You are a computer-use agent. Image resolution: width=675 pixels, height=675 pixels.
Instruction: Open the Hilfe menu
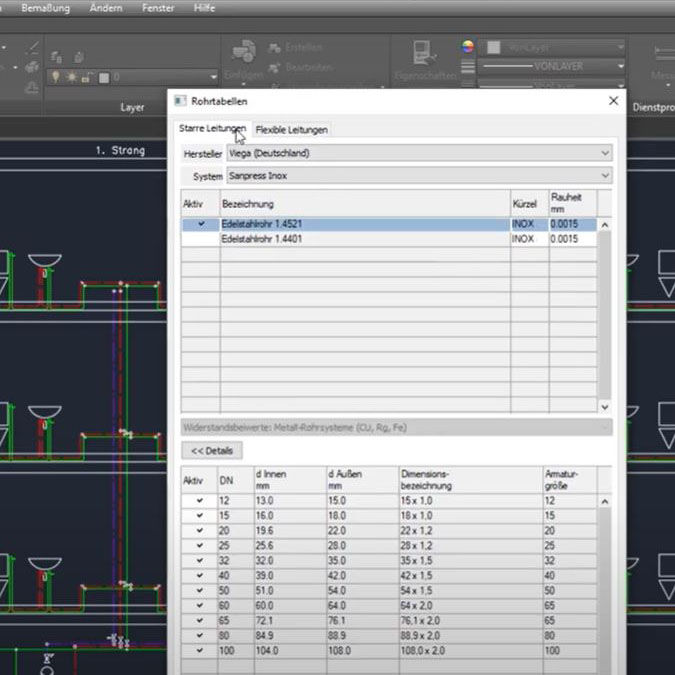[x=204, y=8]
